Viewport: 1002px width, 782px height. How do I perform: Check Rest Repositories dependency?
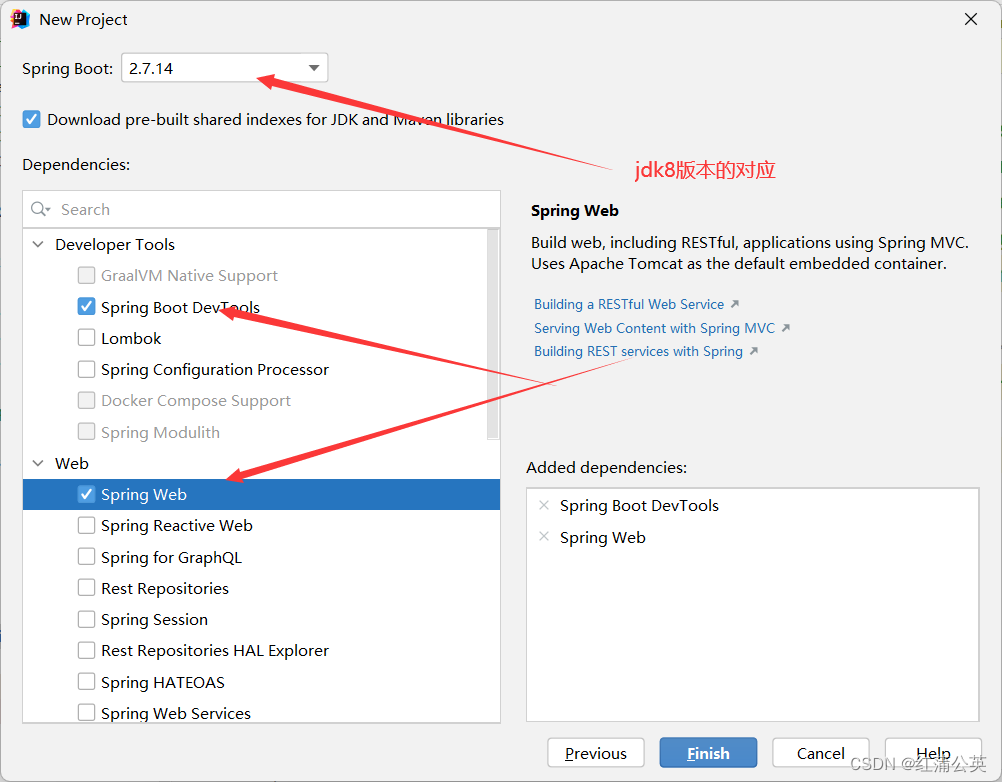[86, 587]
